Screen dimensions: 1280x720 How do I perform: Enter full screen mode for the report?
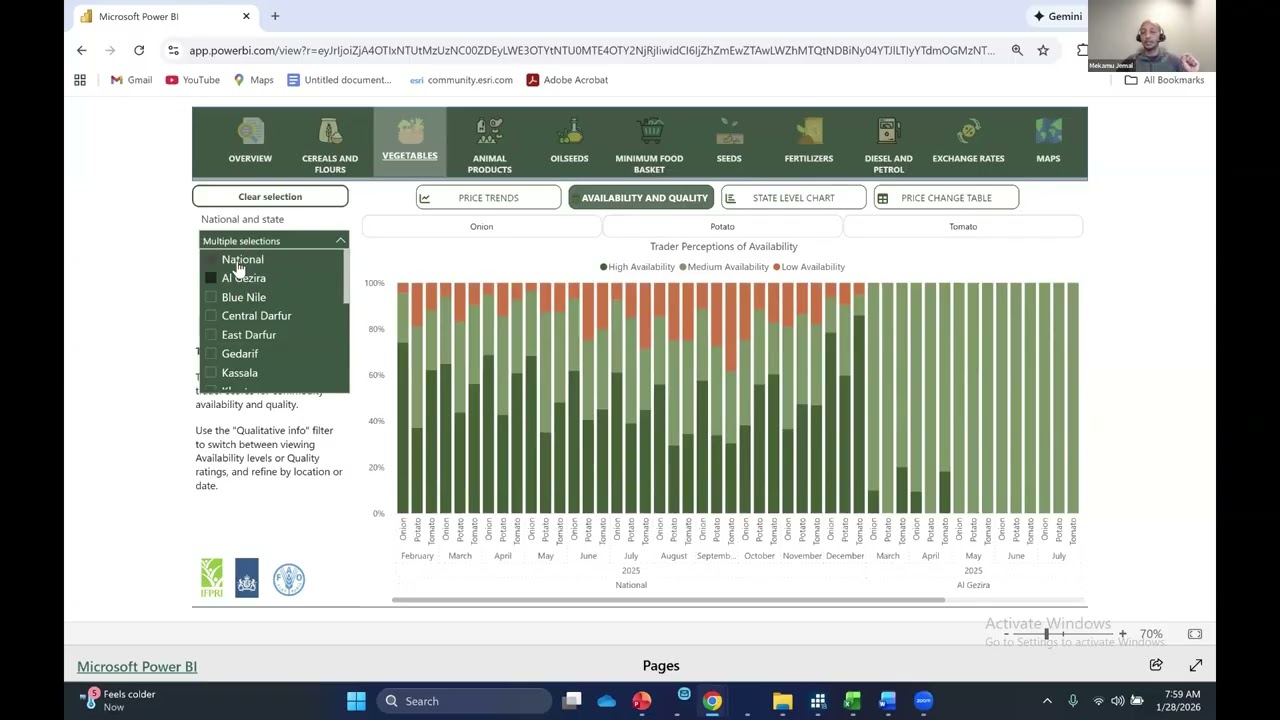tap(1196, 665)
